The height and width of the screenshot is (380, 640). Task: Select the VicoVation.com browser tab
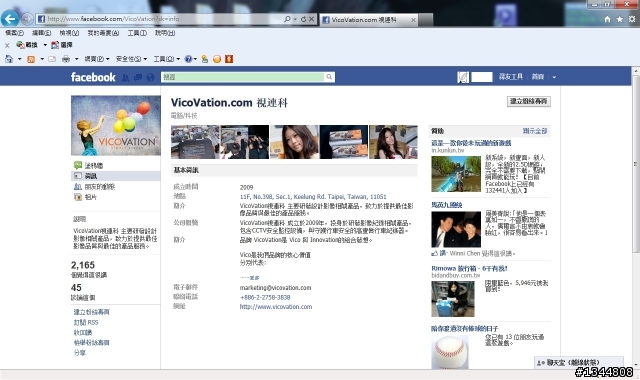369,20
